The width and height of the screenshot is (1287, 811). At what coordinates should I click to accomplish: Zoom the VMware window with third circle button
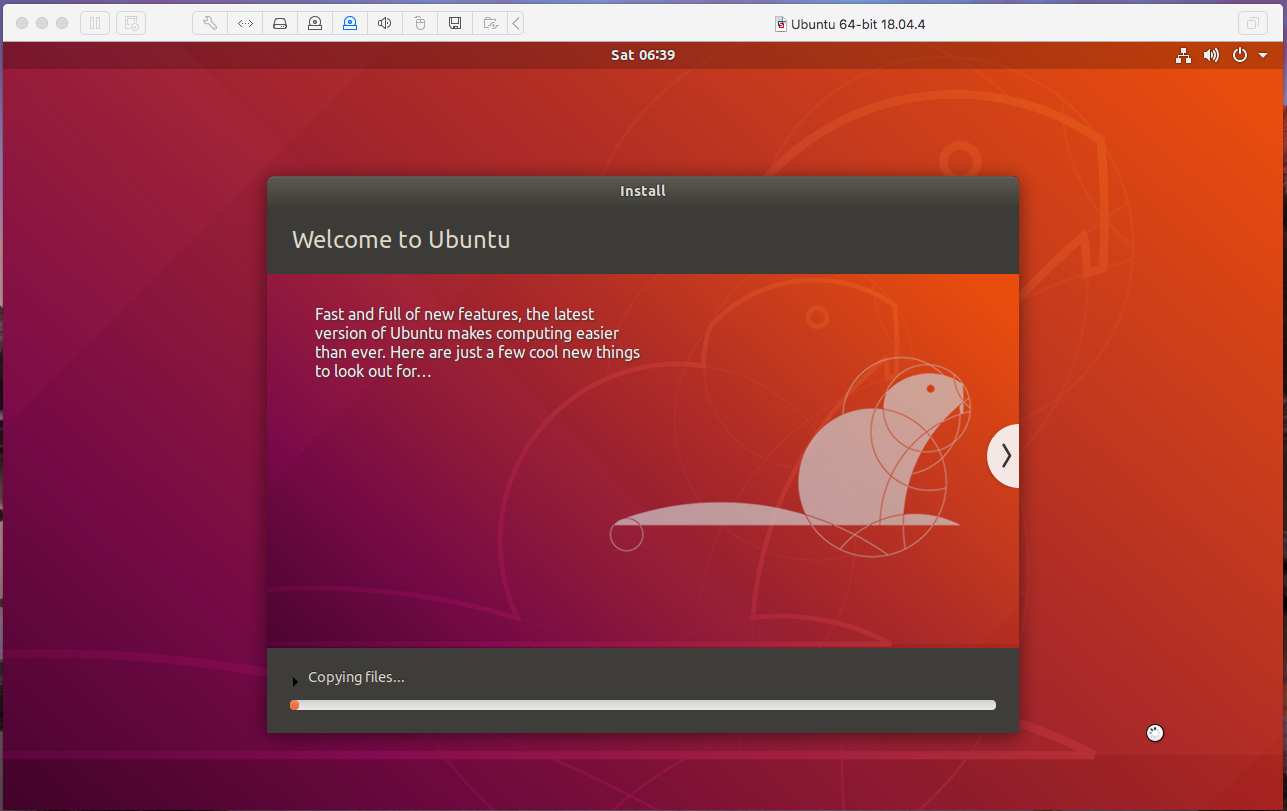(62, 23)
